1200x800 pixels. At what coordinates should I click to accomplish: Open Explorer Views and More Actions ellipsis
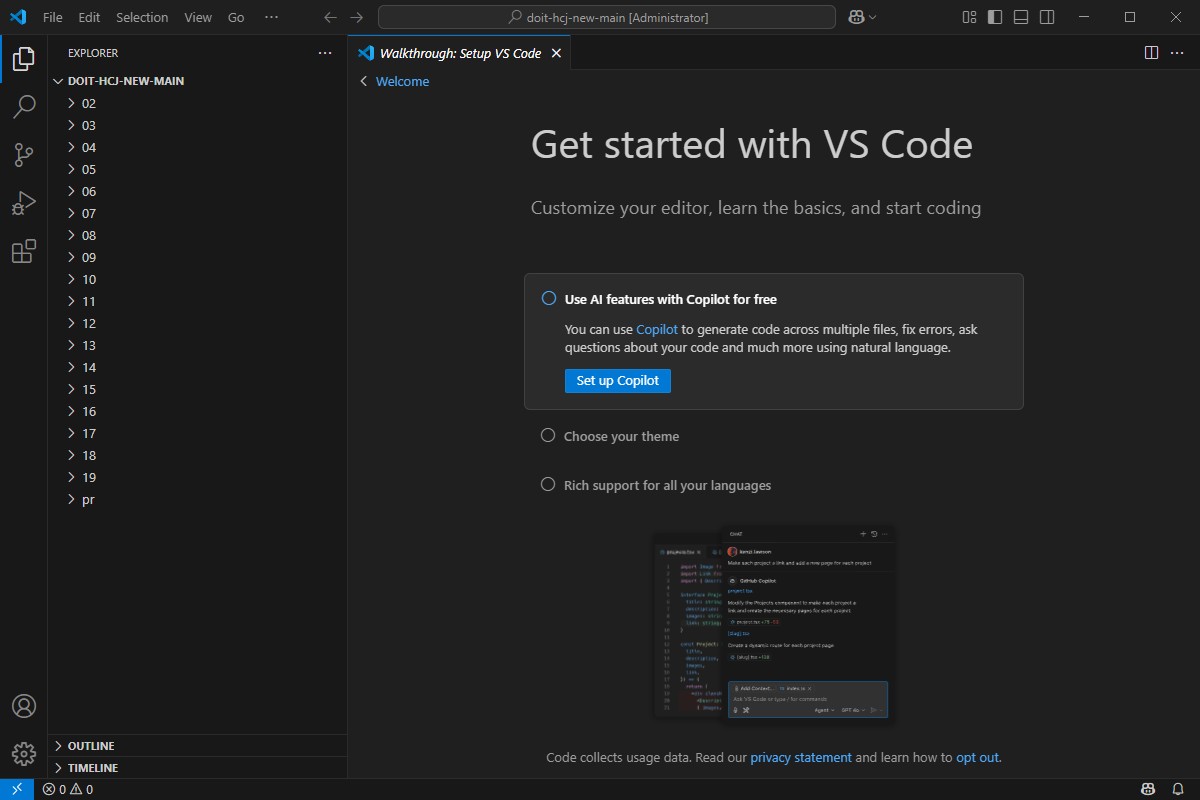324,53
